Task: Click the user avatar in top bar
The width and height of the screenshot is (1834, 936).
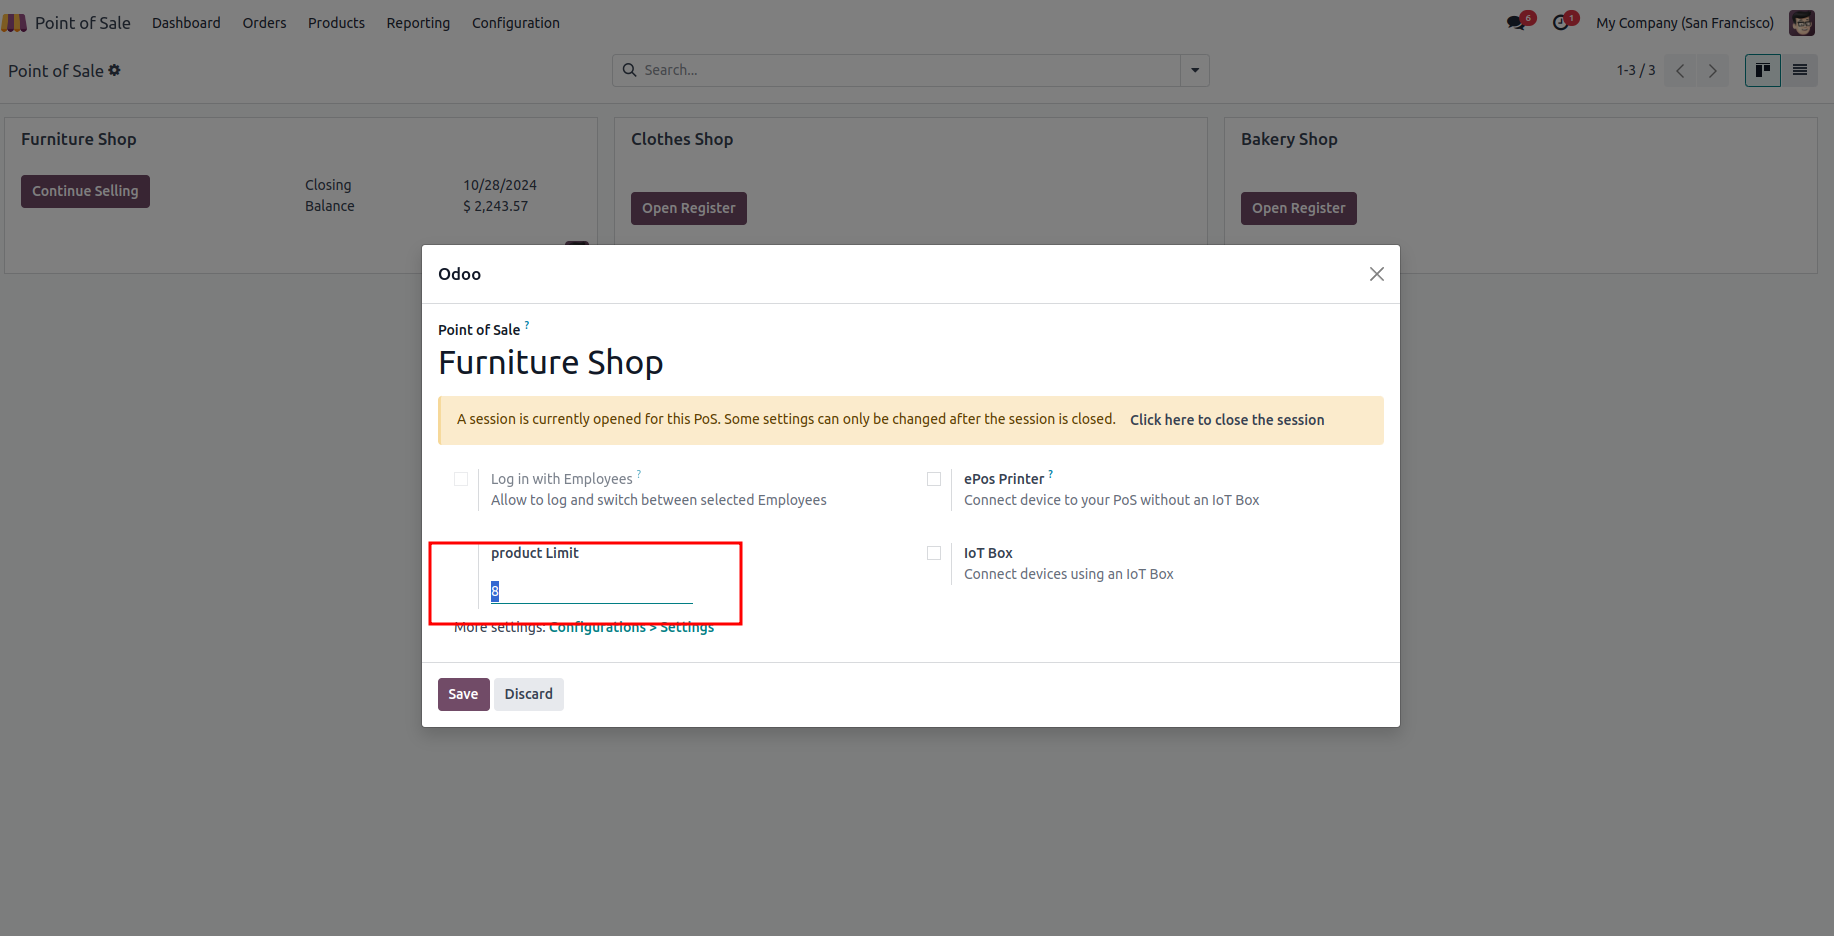Action: pyautogui.click(x=1801, y=22)
